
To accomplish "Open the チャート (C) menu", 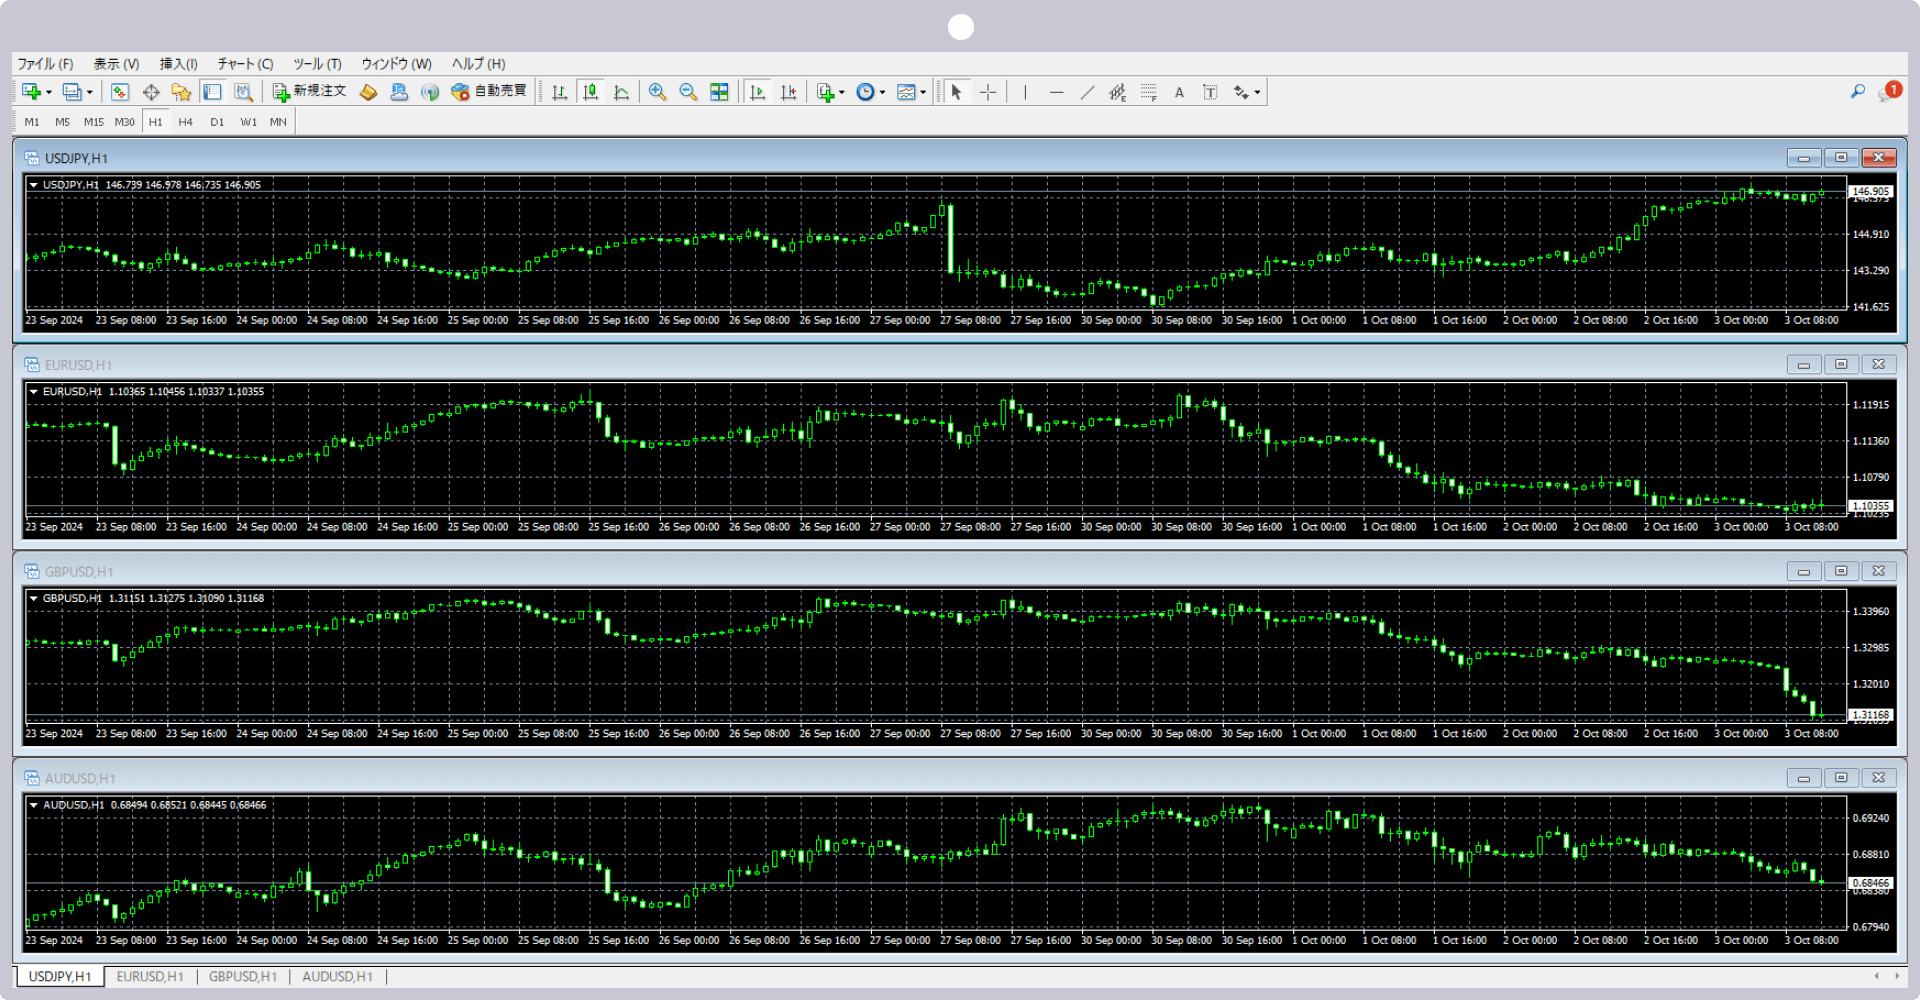I will (245, 64).
